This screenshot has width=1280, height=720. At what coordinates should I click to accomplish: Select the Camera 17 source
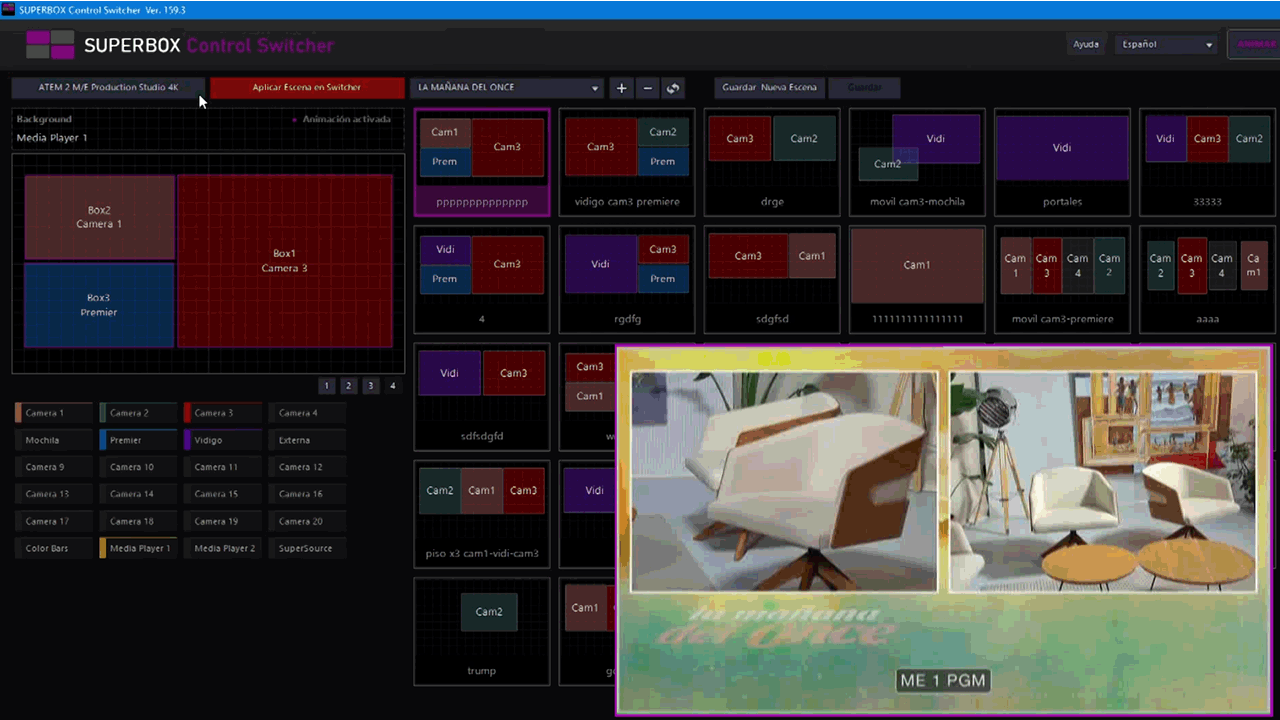54,521
